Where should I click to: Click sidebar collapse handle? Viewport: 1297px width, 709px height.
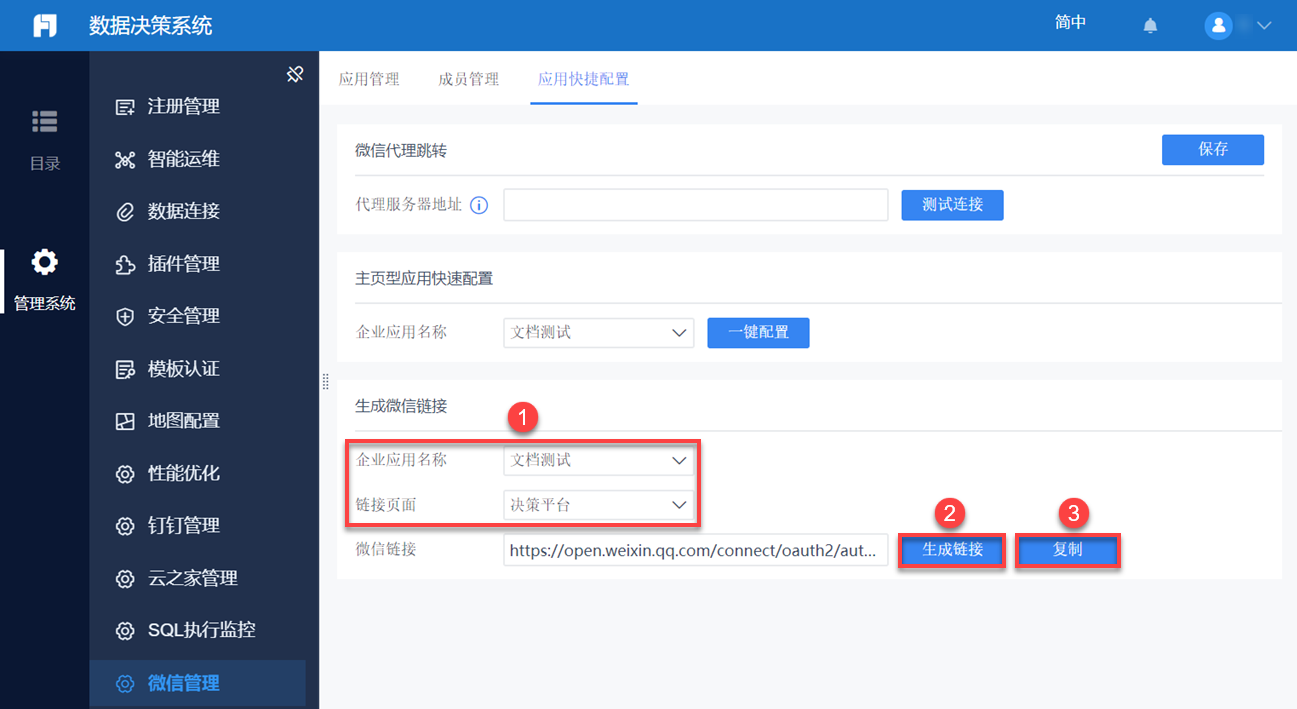click(325, 381)
